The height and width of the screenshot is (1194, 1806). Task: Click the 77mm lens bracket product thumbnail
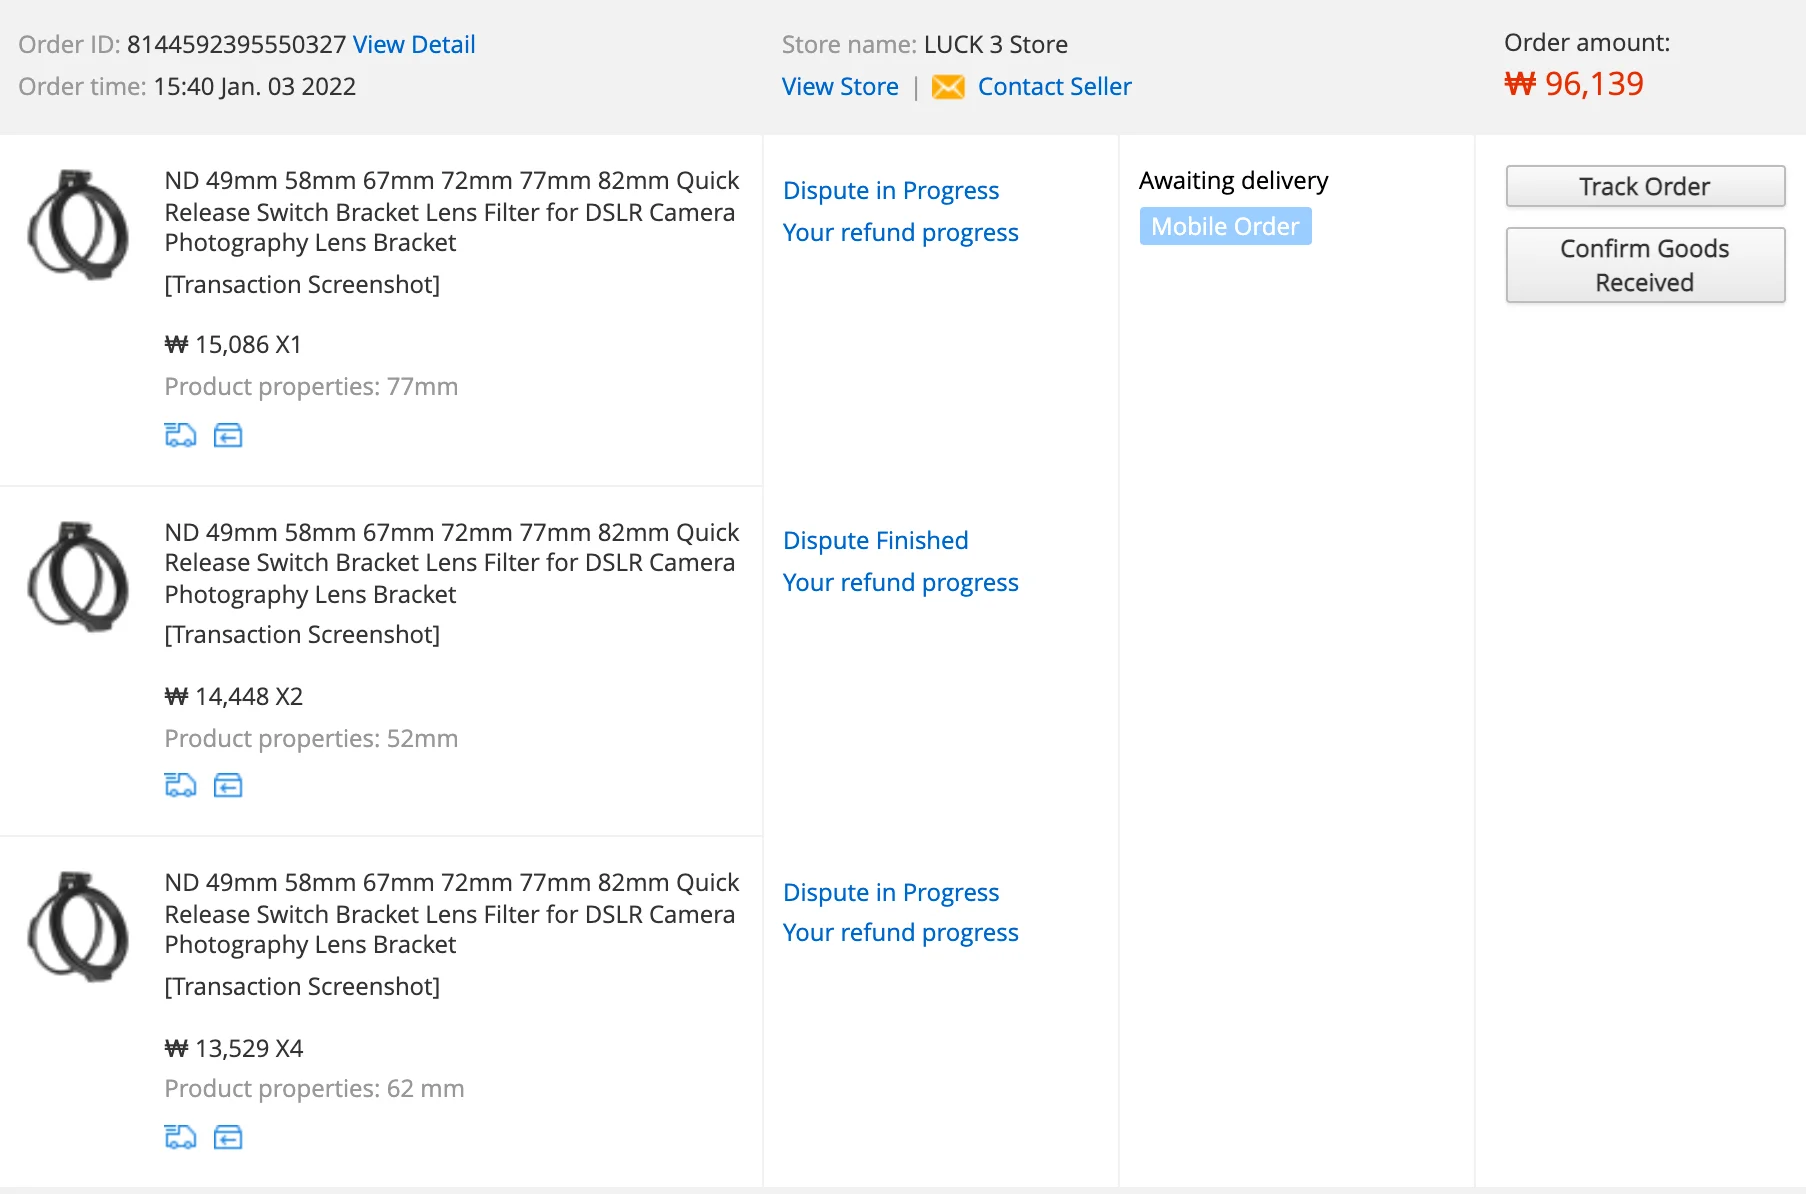click(x=78, y=225)
